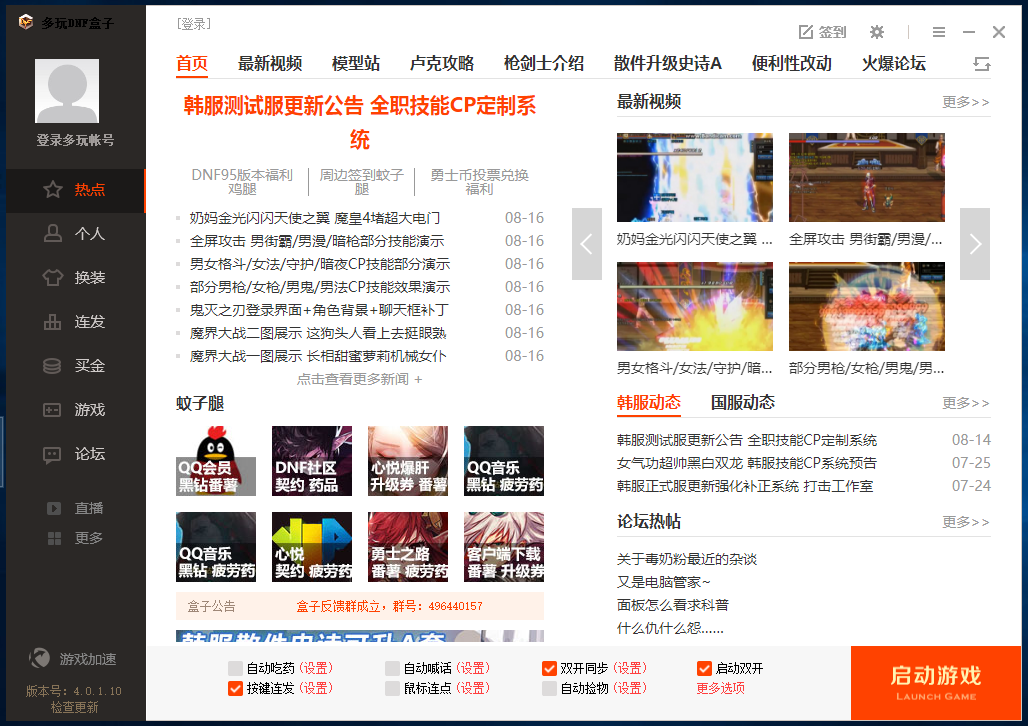This screenshot has height=726, width=1028.
Task: Switch to the 首页 tab
Action: (x=192, y=64)
